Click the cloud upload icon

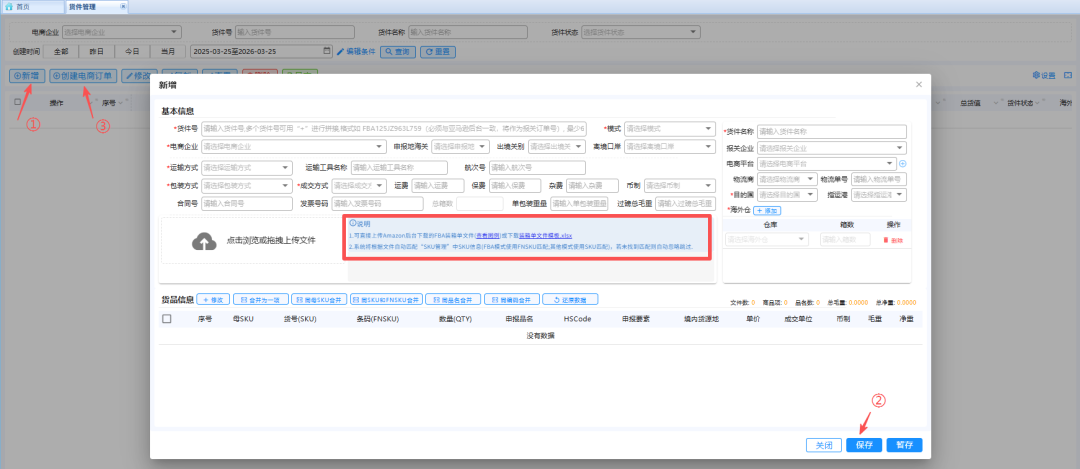203,241
